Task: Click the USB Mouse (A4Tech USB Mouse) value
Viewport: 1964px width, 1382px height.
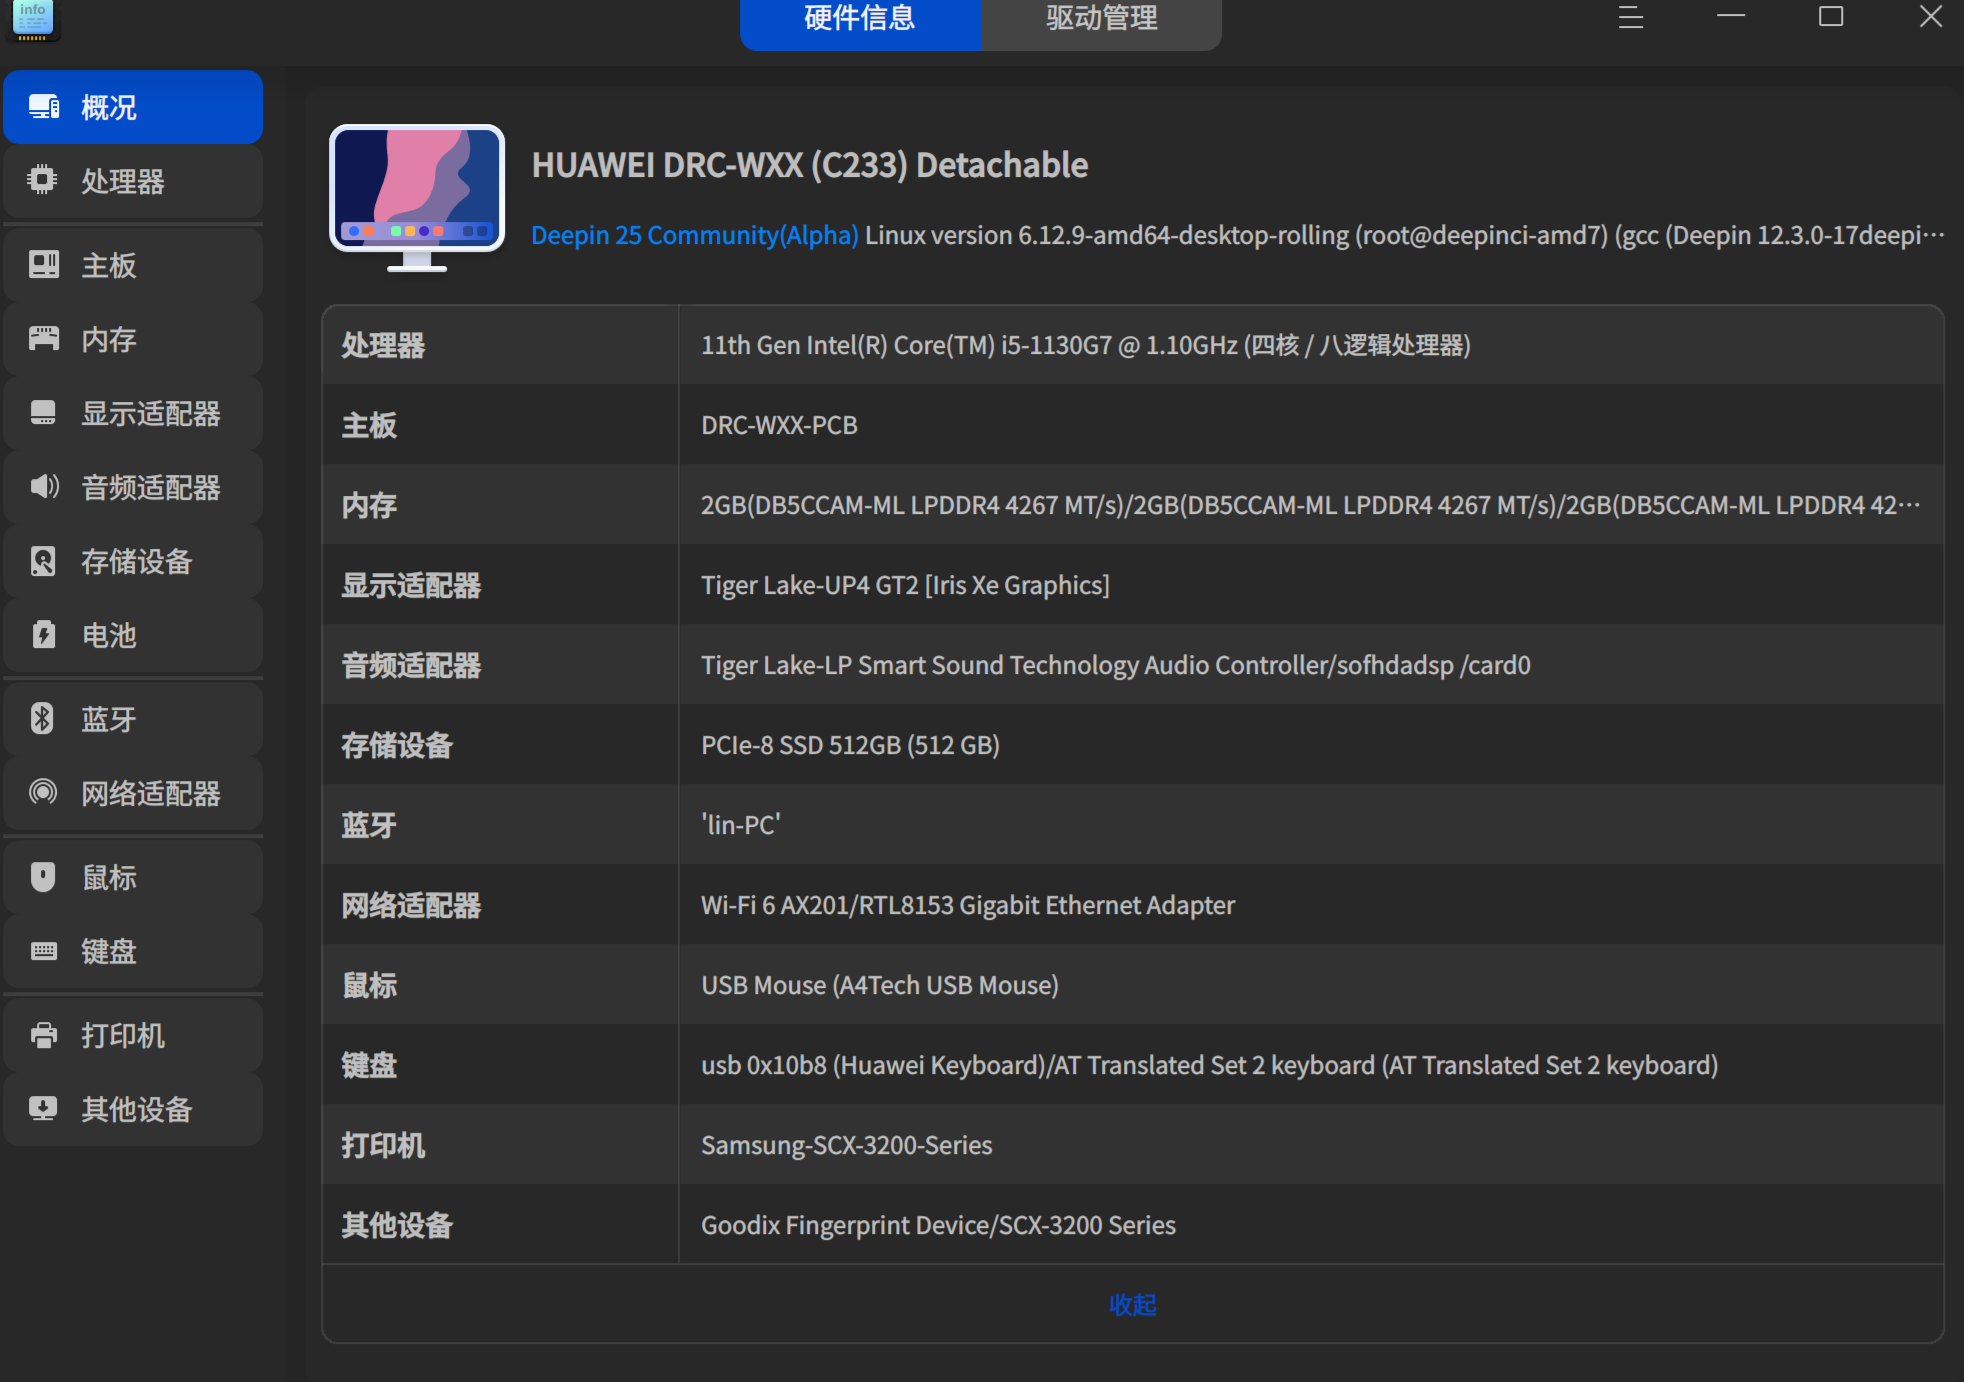Action: [880, 985]
